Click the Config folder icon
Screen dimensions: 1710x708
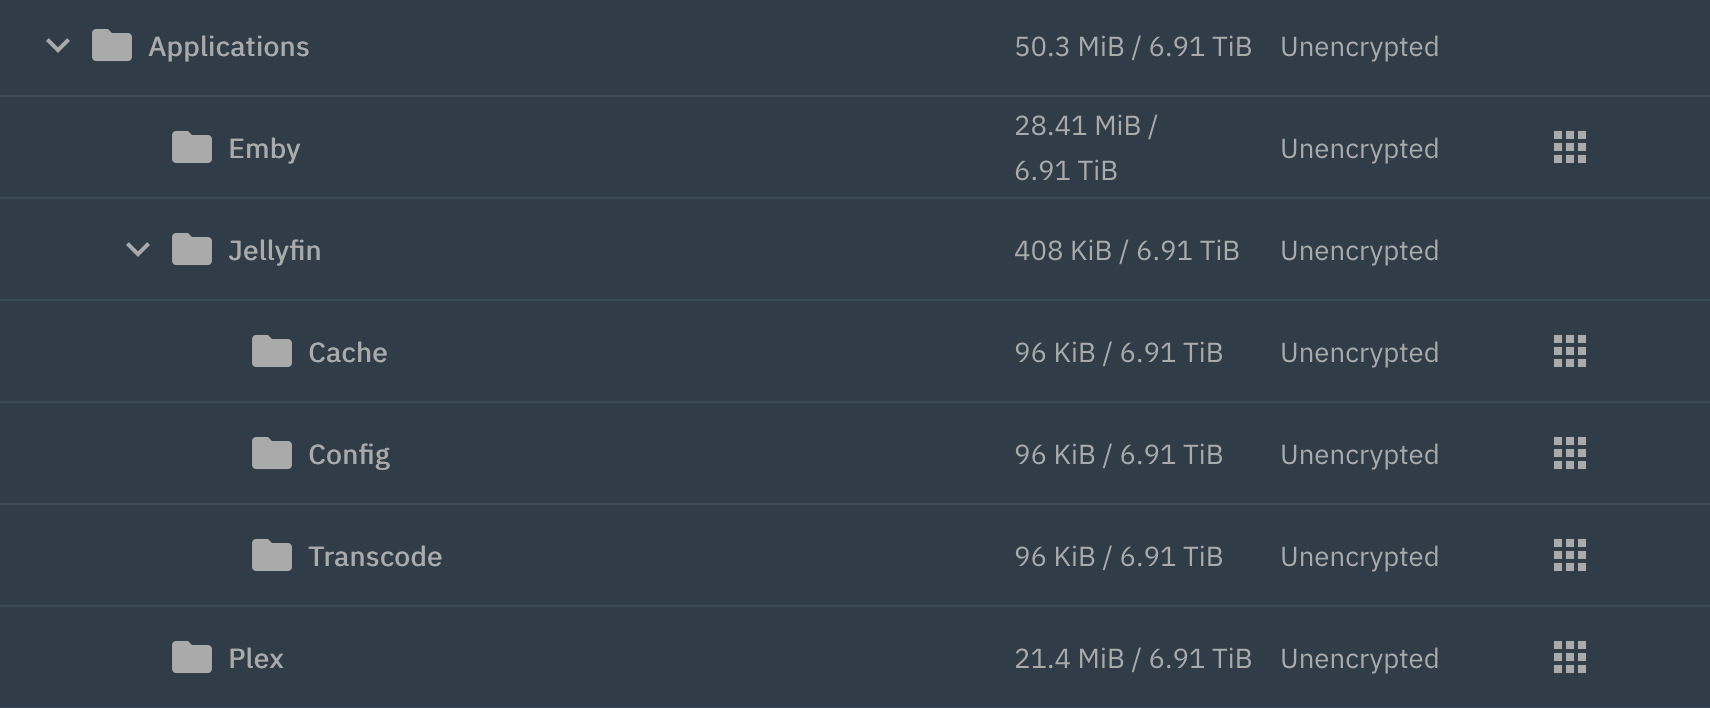[x=272, y=454]
